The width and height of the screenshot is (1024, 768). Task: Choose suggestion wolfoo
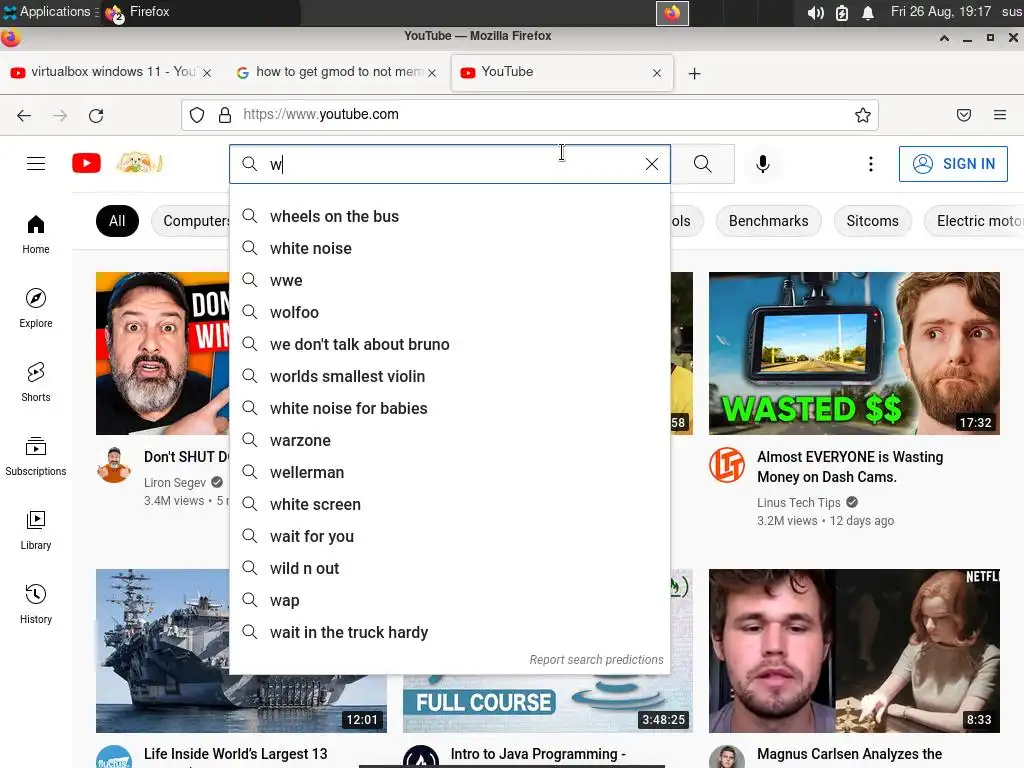[450, 312]
